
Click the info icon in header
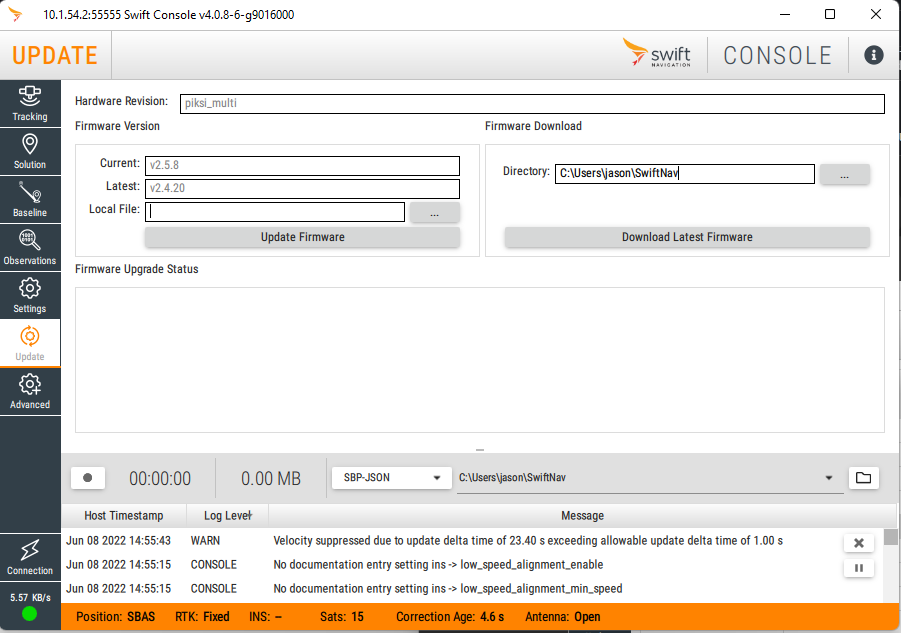[x=873, y=55]
